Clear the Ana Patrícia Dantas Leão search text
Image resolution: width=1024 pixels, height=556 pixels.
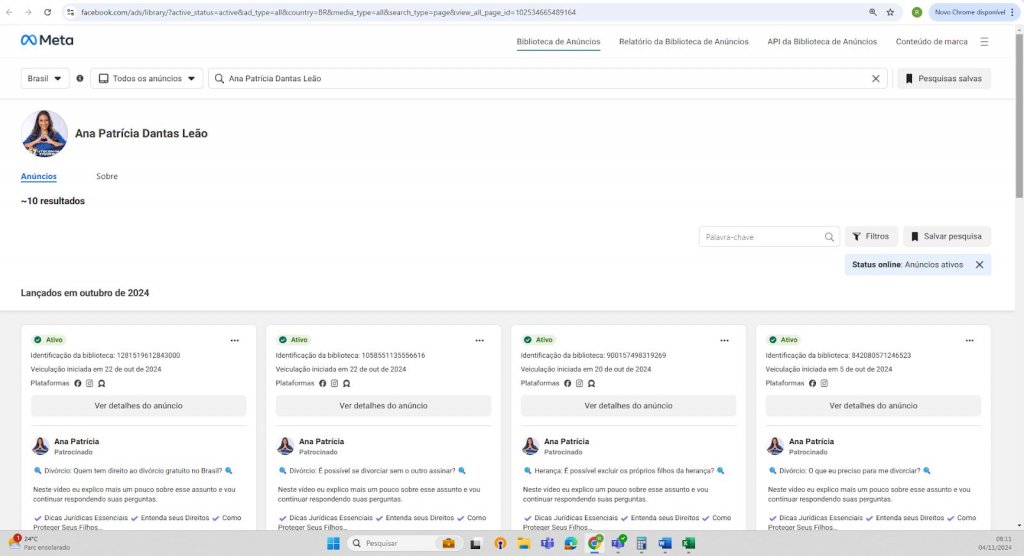click(876, 78)
